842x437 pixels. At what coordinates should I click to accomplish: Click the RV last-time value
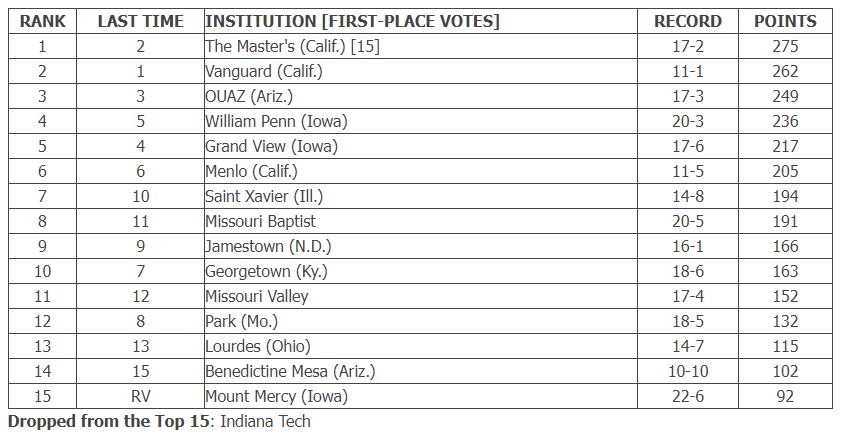click(141, 396)
